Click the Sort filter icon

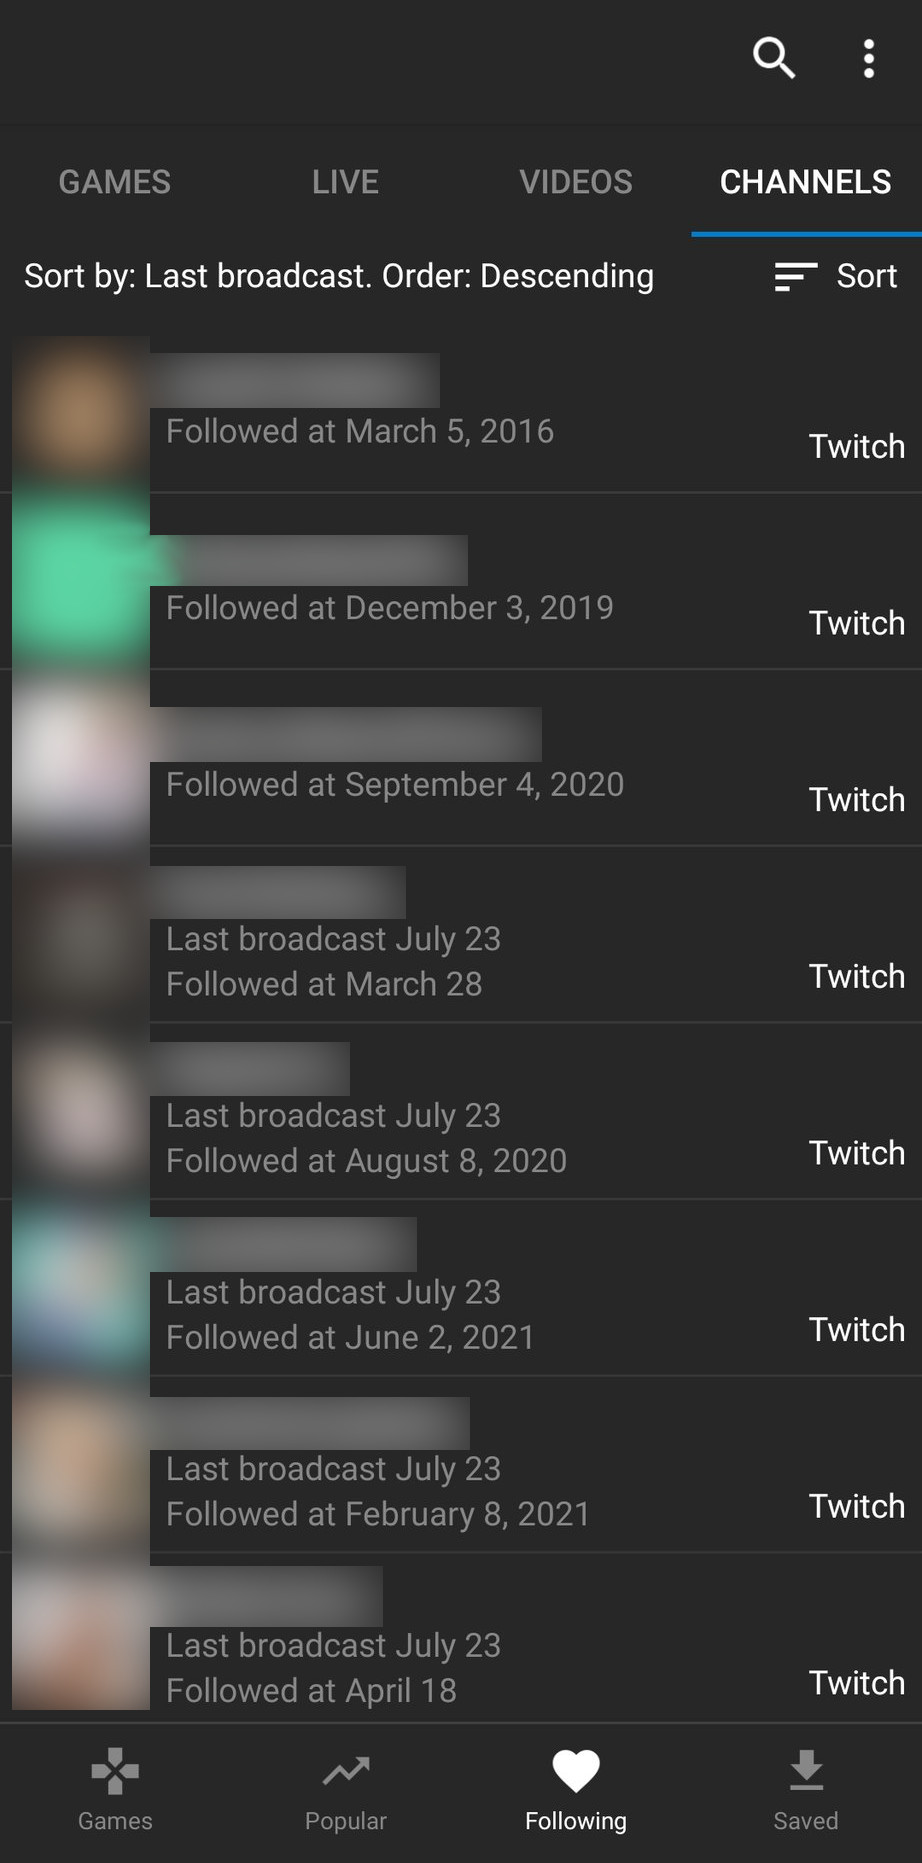(793, 276)
